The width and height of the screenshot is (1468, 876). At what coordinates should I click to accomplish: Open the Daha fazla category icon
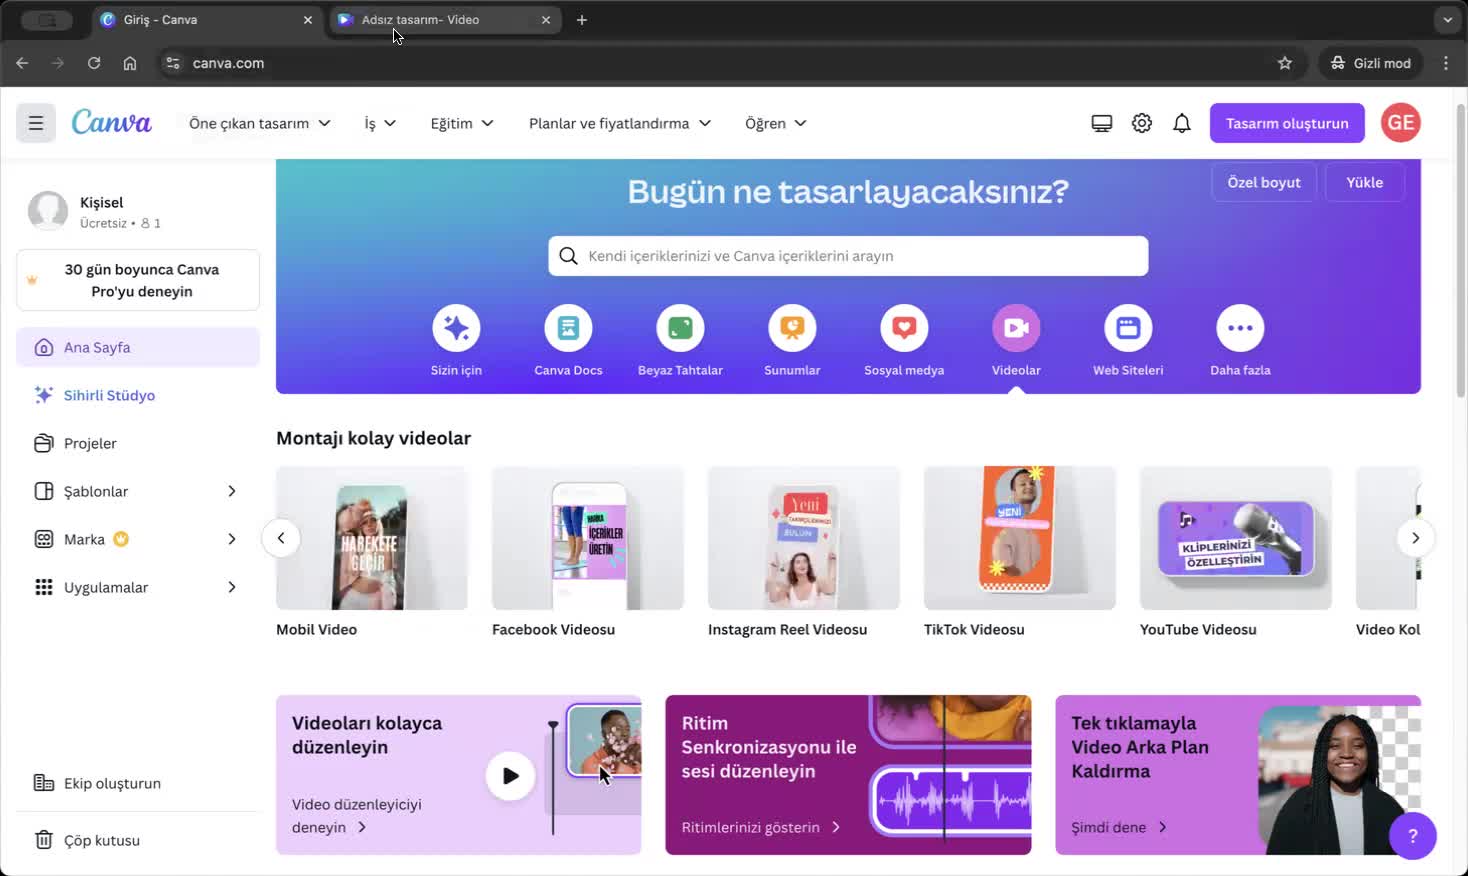click(x=1240, y=328)
